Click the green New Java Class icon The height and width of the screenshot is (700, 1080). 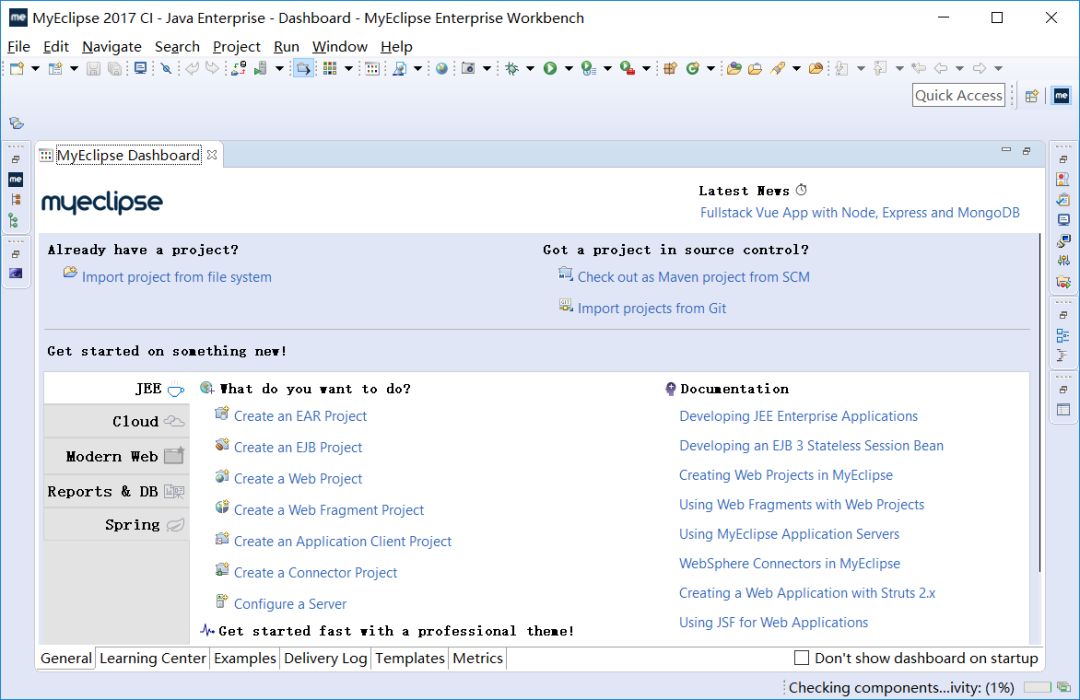pyautogui.click(x=693, y=68)
